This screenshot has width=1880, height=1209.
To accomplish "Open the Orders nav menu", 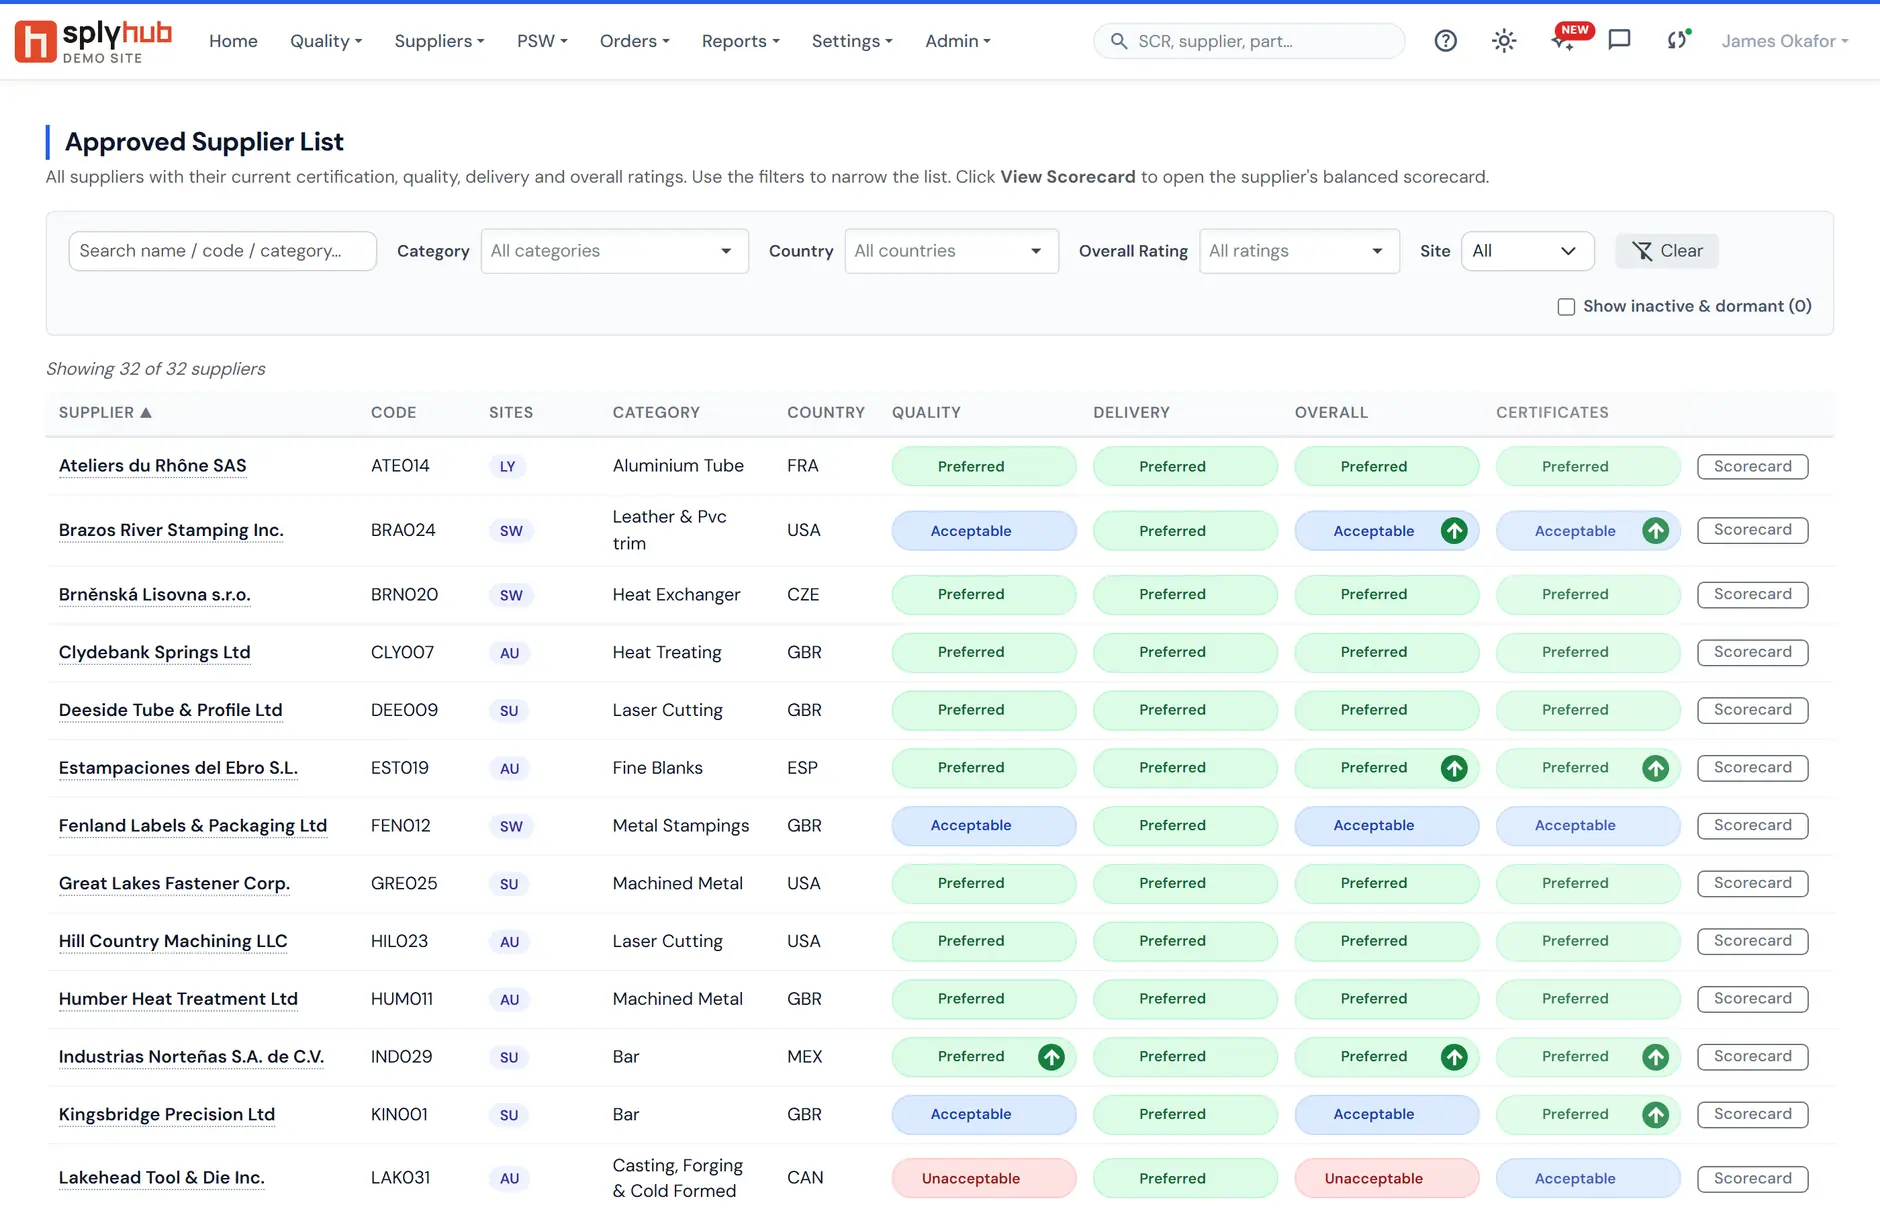I will coord(634,41).
